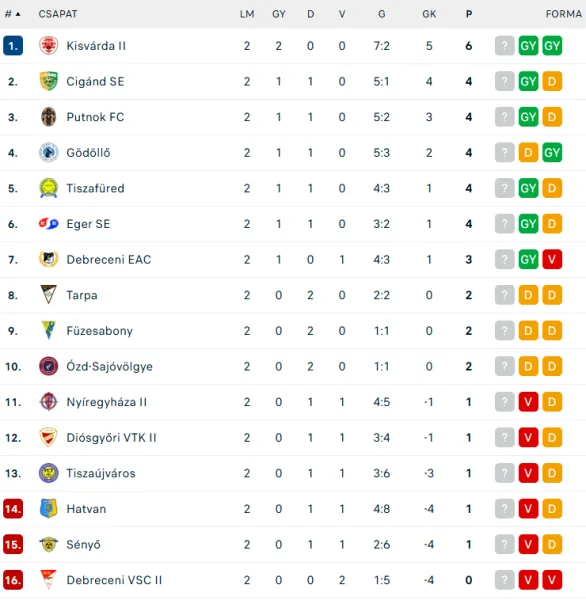
Task: Click the Cigánd SE team logo
Action: coord(49,81)
